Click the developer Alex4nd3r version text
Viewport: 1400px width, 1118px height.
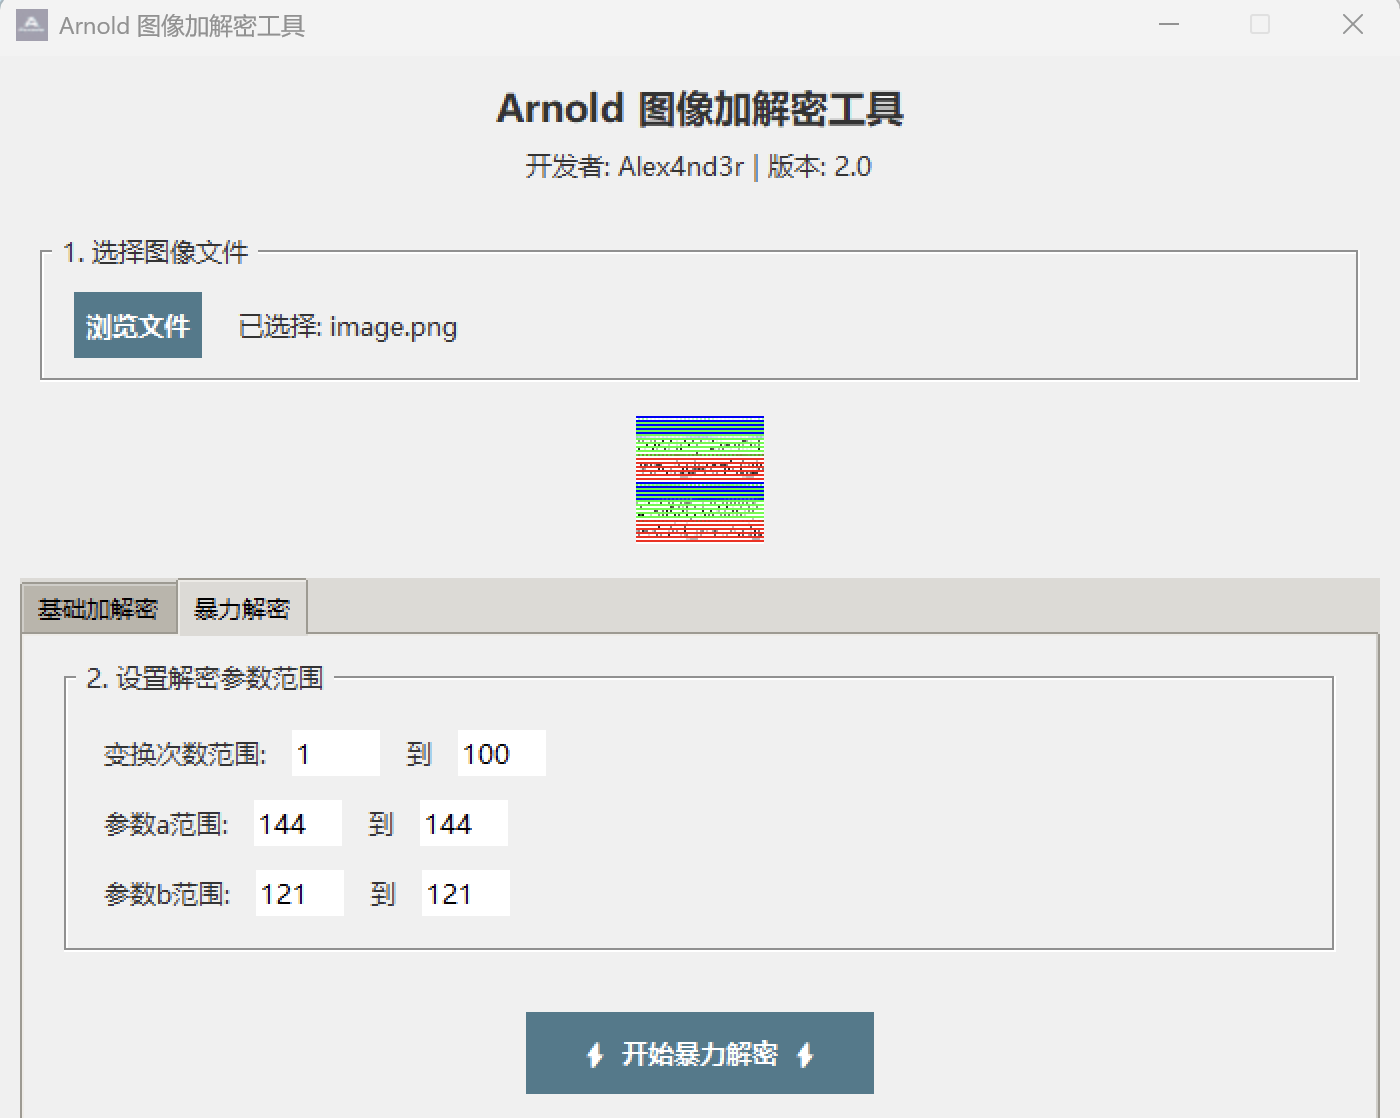click(699, 166)
